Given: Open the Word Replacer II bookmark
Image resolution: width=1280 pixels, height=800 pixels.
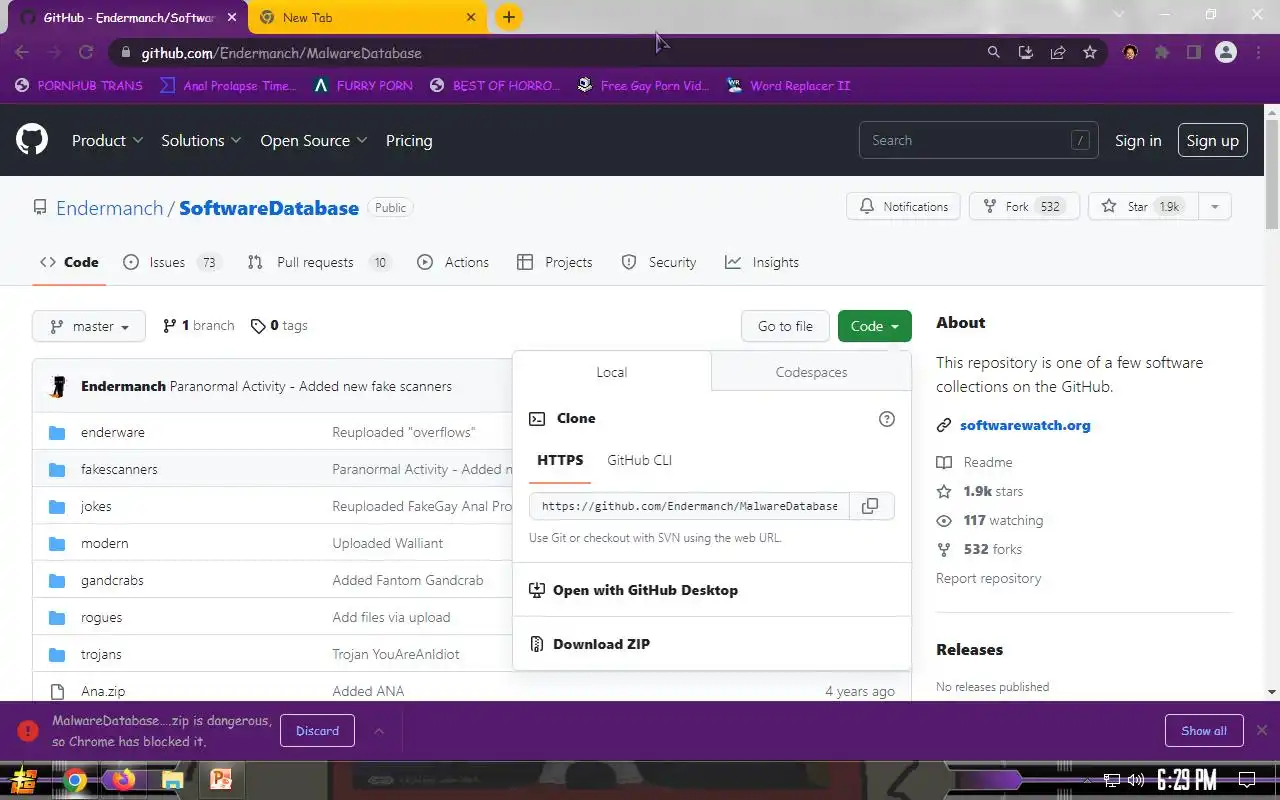Looking at the screenshot, I should [x=788, y=86].
